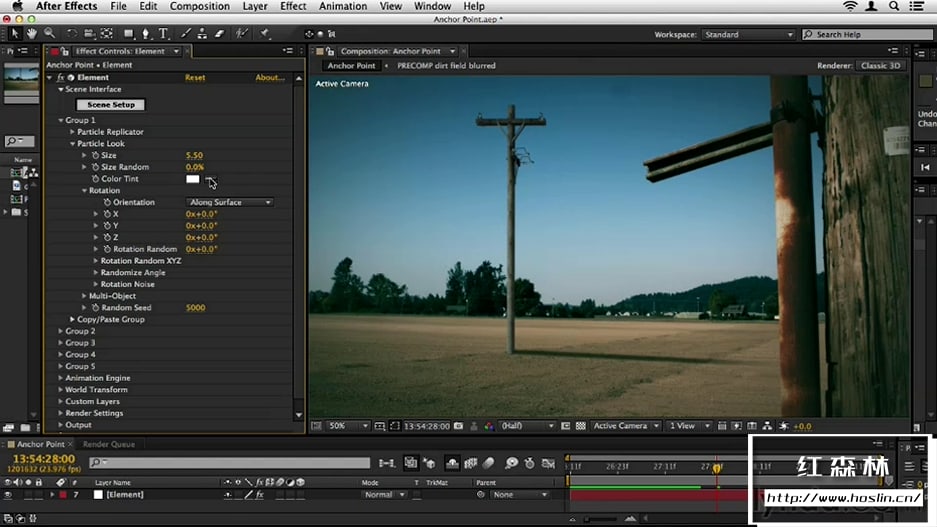Click the Size value 5.50

194,155
